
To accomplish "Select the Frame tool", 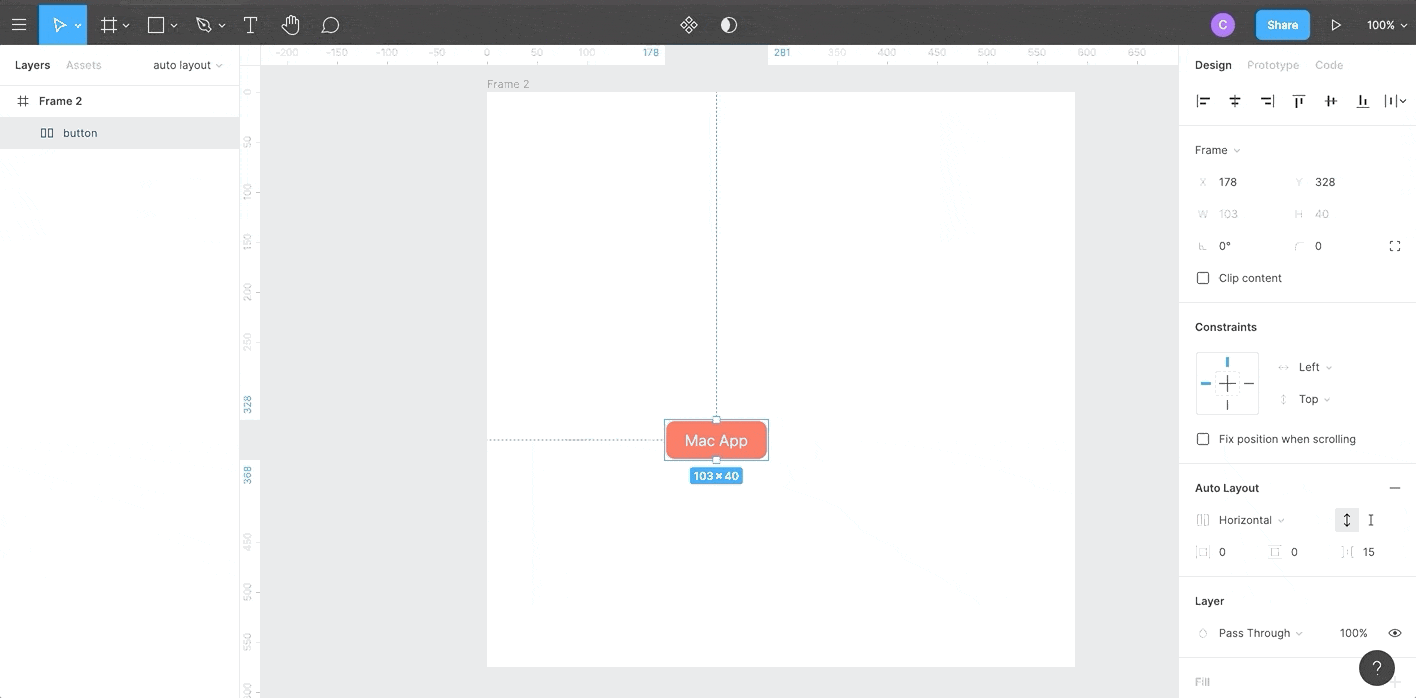I will (109, 24).
